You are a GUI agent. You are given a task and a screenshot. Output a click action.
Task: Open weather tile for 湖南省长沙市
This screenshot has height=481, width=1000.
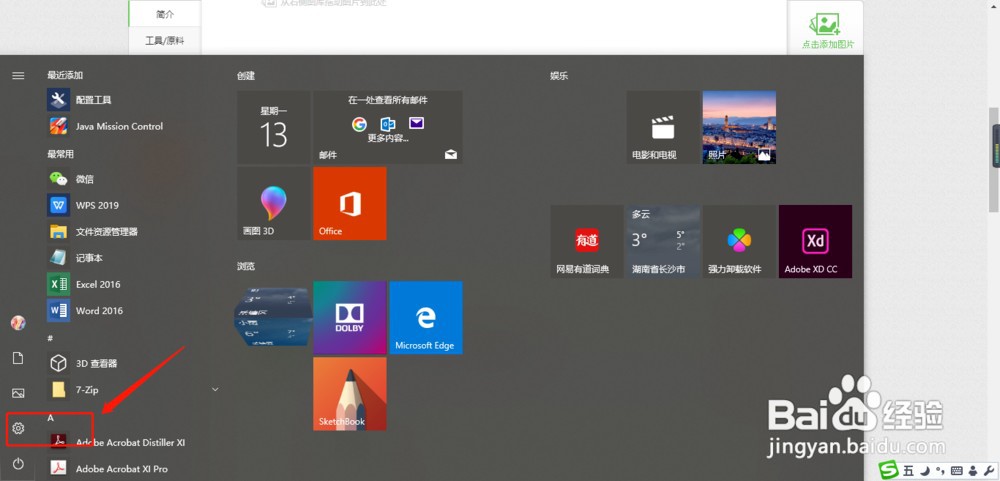coord(663,241)
